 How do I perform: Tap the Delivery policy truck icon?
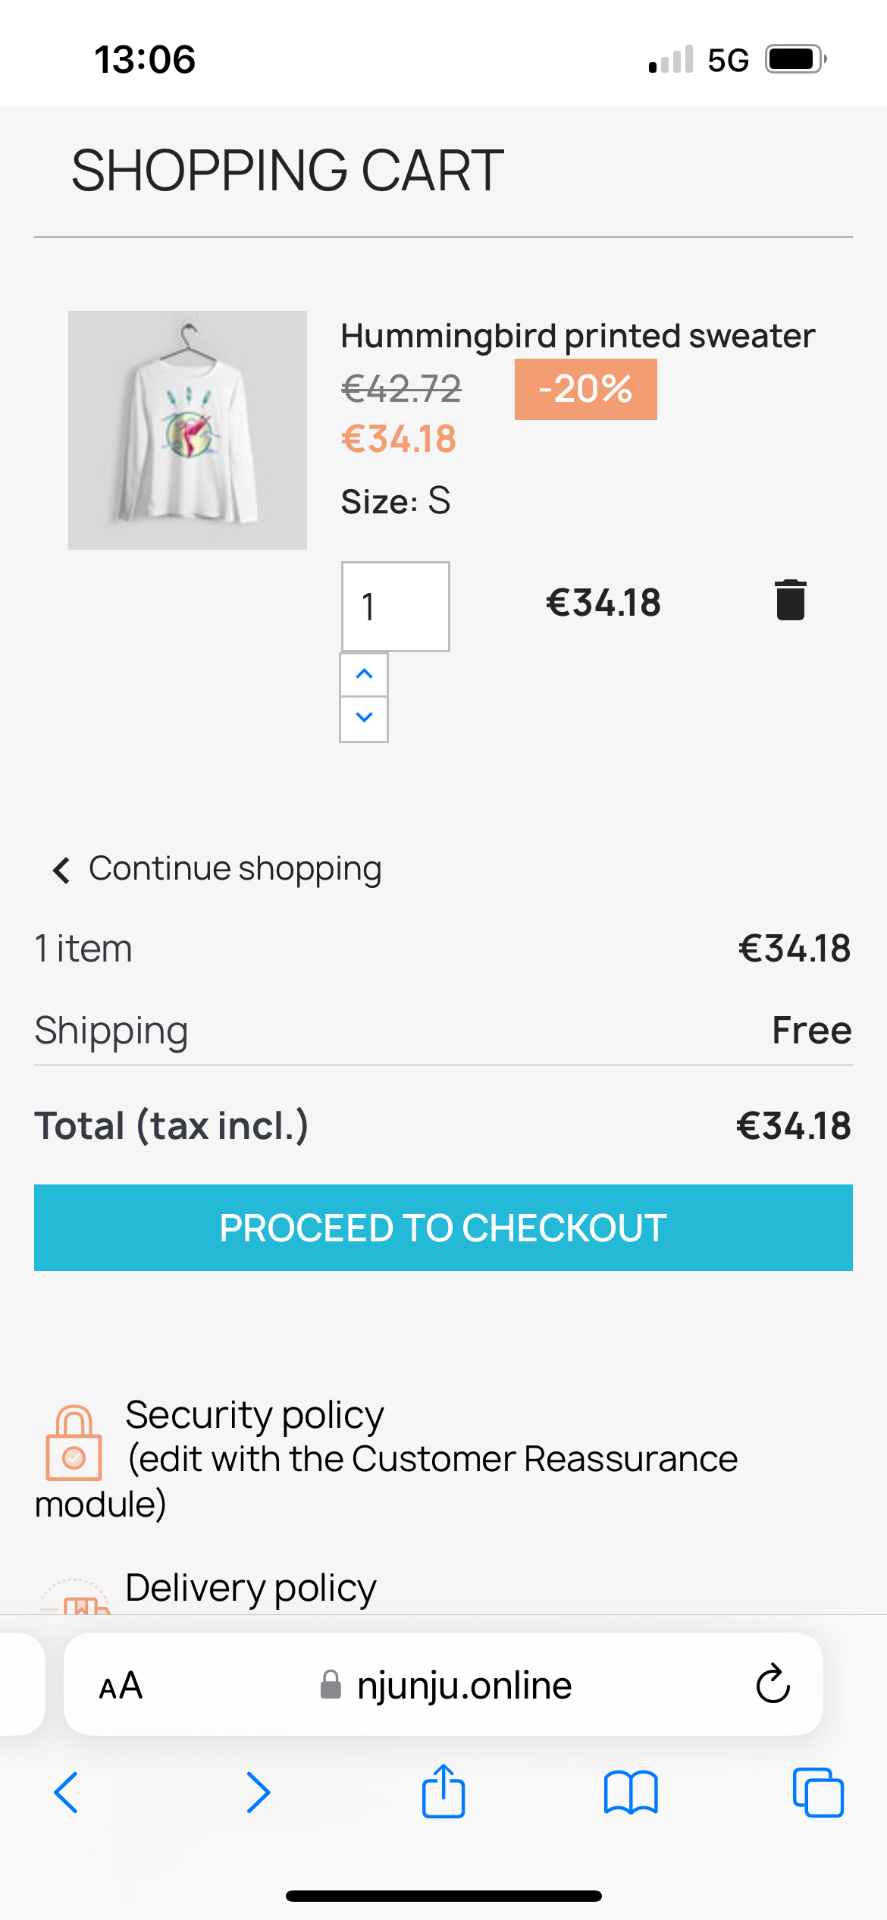click(77, 1598)
